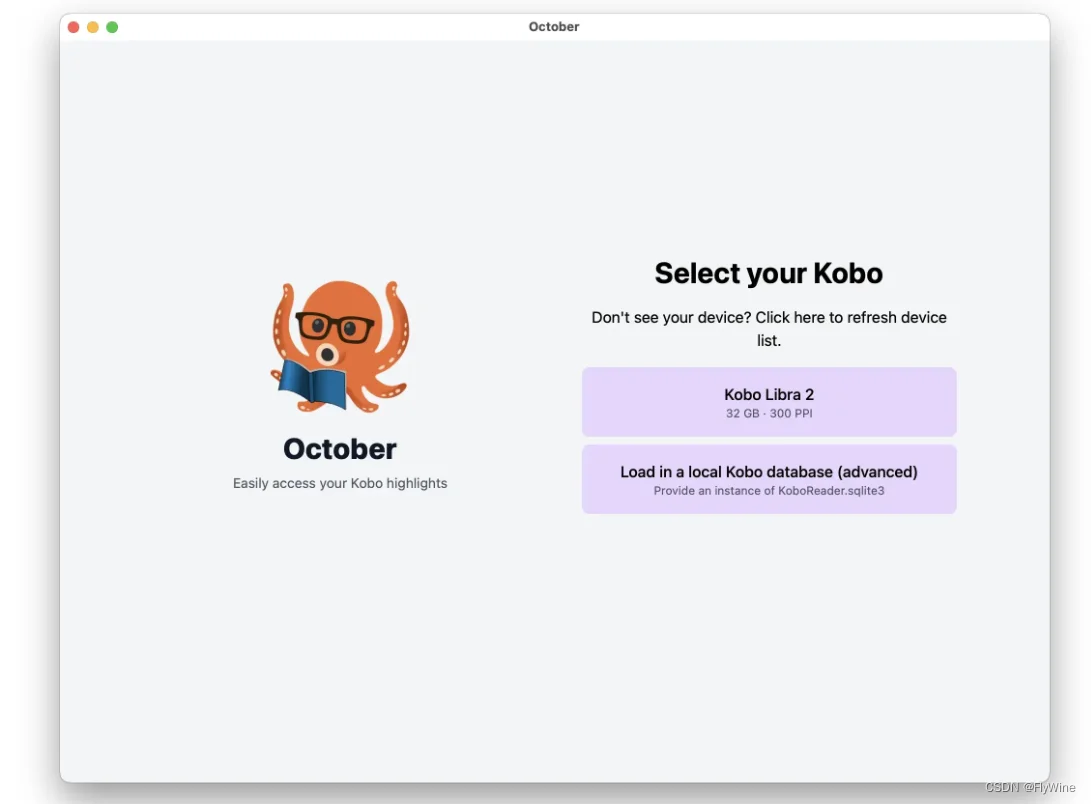1091x804 pixels.
Task: Click here to refresh device list
Action: (850, 318)
